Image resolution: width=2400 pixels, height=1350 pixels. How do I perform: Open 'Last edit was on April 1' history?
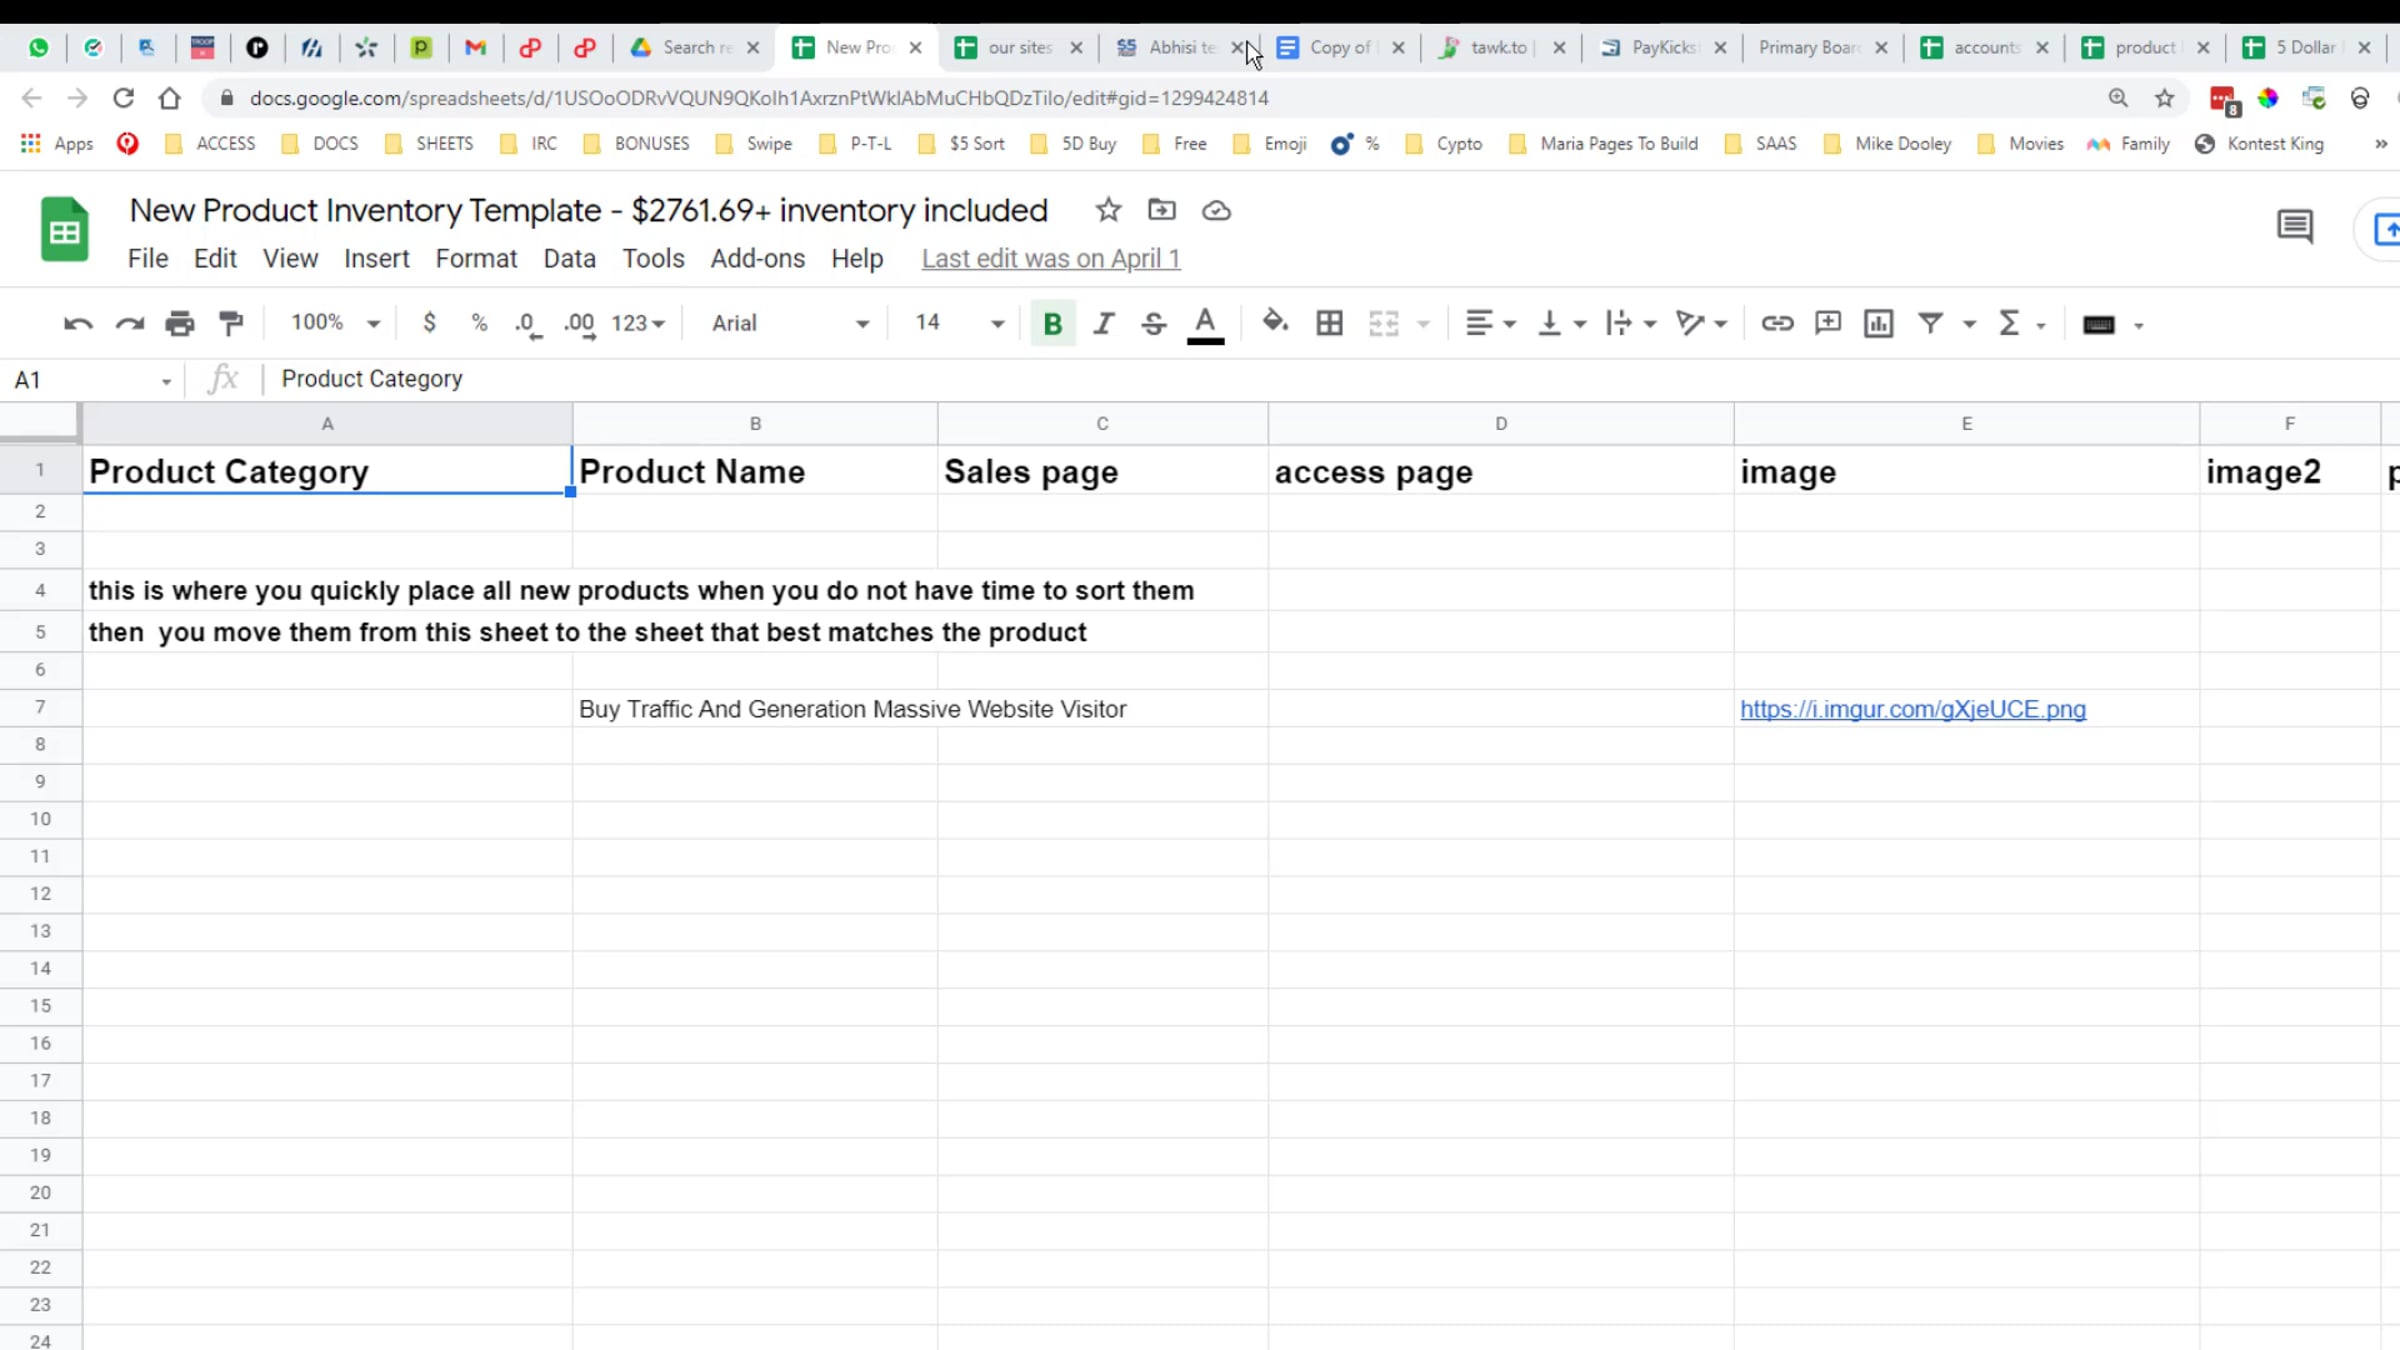coord(1051,259)
